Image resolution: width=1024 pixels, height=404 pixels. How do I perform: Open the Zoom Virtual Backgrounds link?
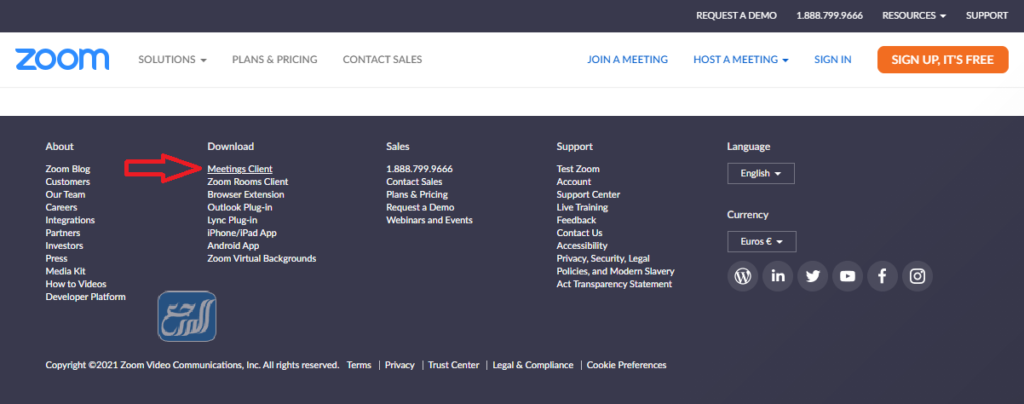pos(261,258)
